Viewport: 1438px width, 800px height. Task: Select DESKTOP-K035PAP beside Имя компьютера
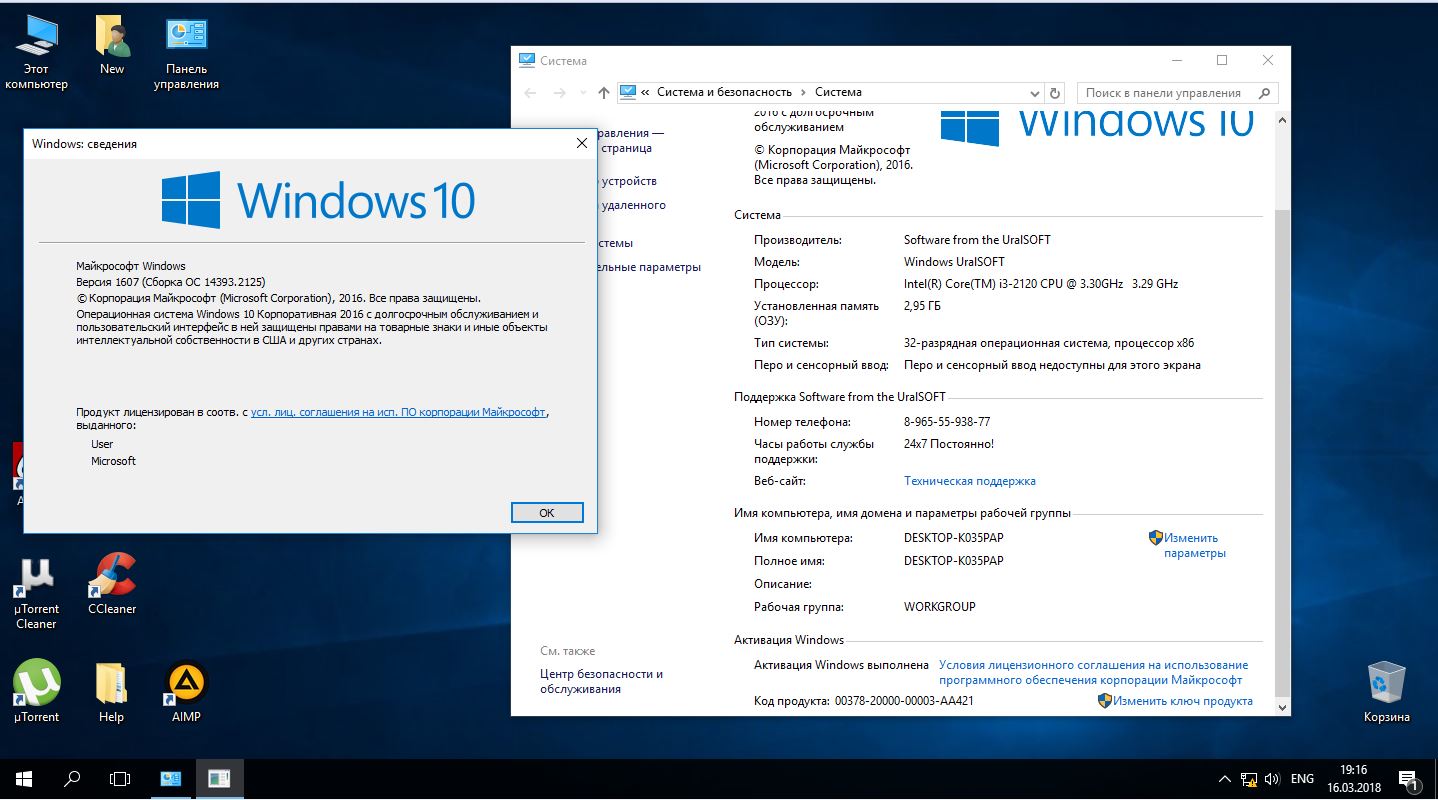[953, 538]
